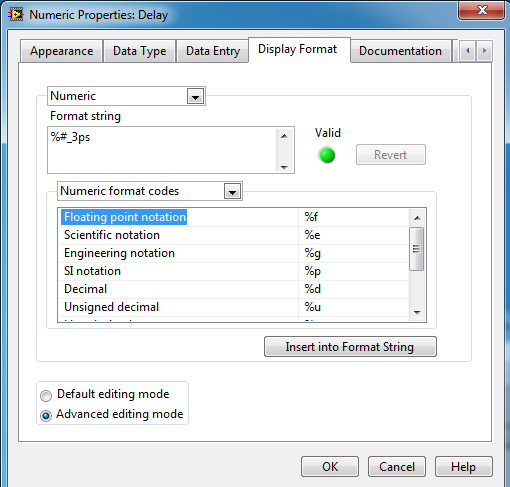Screen dimensions: 510x487
Task: Click Insert into Format String button
Action: click(350, 347)
